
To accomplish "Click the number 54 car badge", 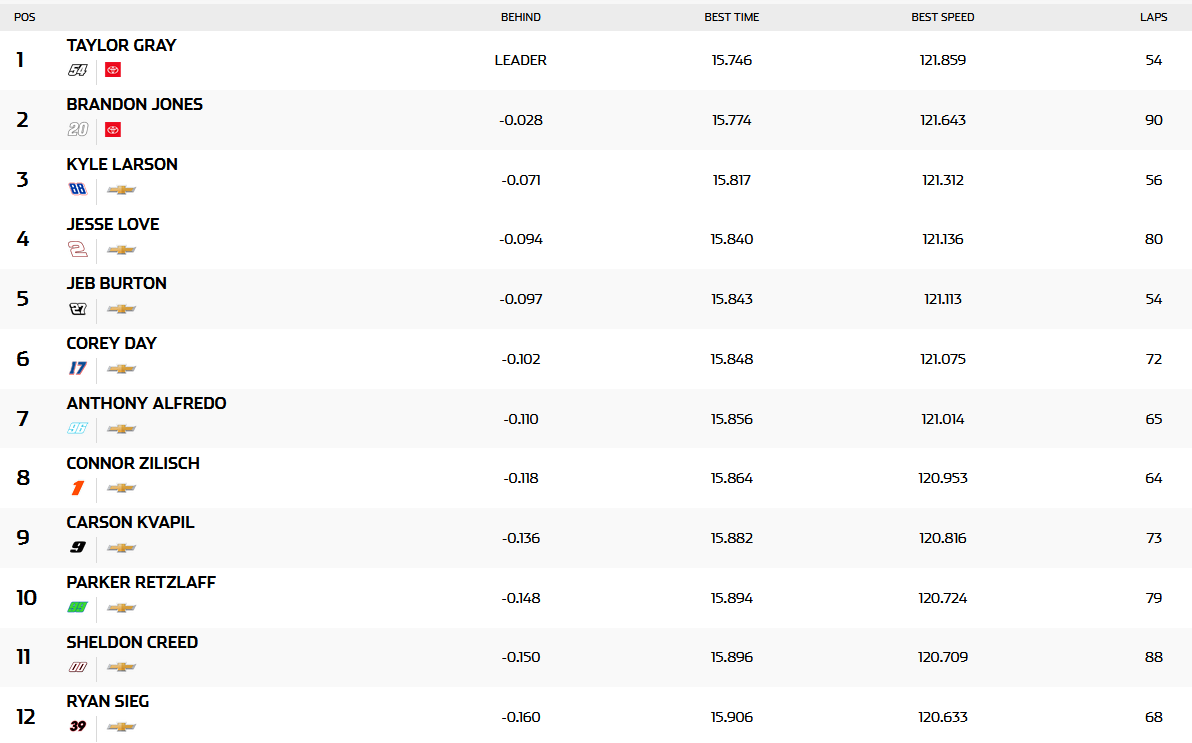I will pos(78,70).
